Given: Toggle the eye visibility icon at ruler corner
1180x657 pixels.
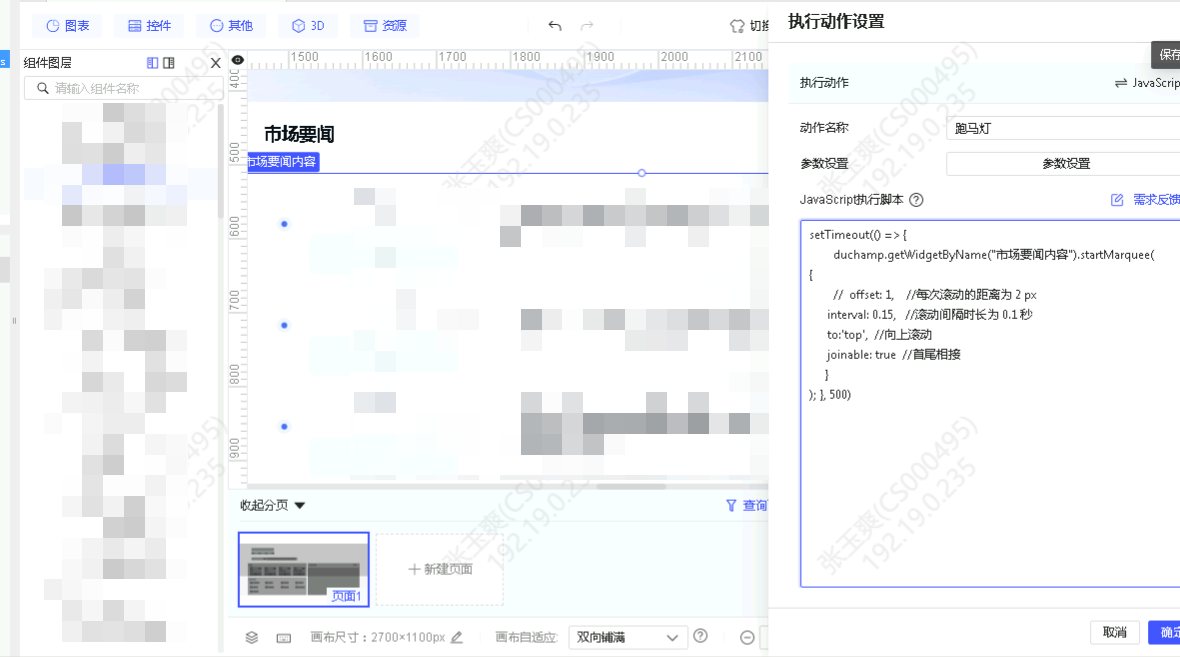Looking at the screenshot, I should 237,60.
